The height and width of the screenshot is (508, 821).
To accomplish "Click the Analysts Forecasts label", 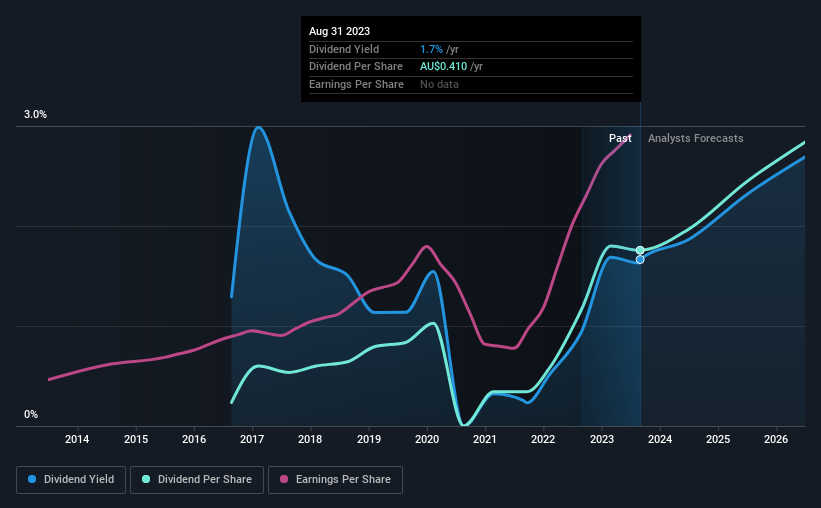I will (695, 138).
